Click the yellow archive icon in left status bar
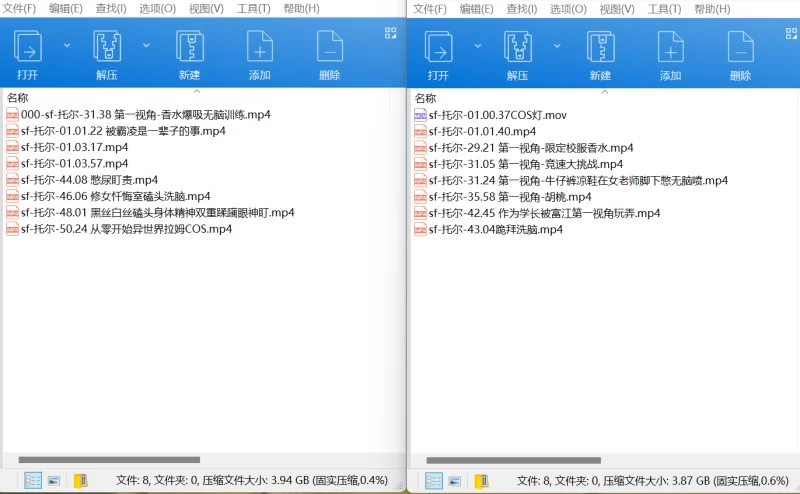The height and width of the screenshot is (494, 800). (81, 481)
